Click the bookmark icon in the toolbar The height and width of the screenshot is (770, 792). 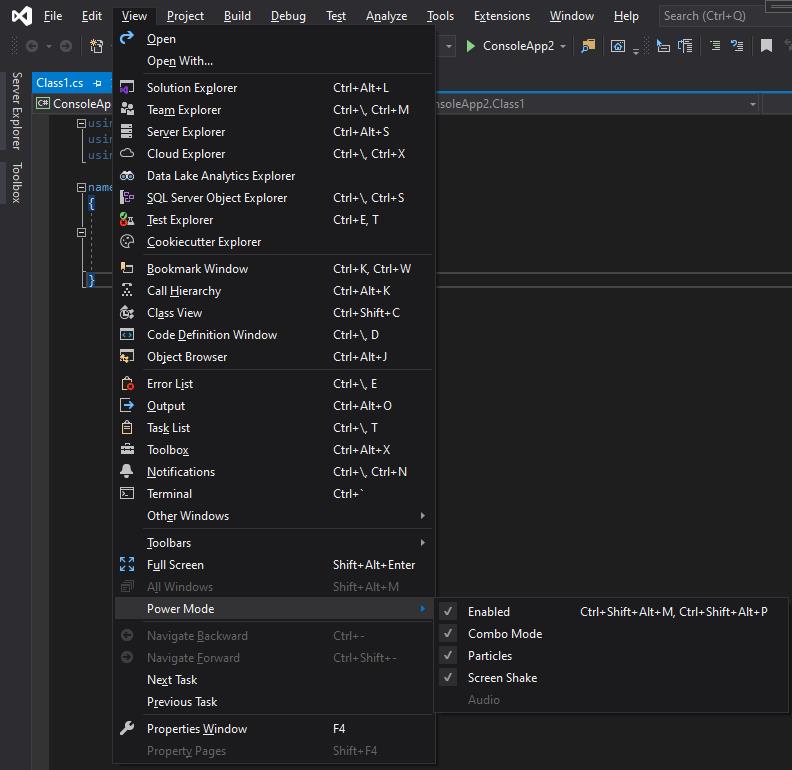(766, 46)
